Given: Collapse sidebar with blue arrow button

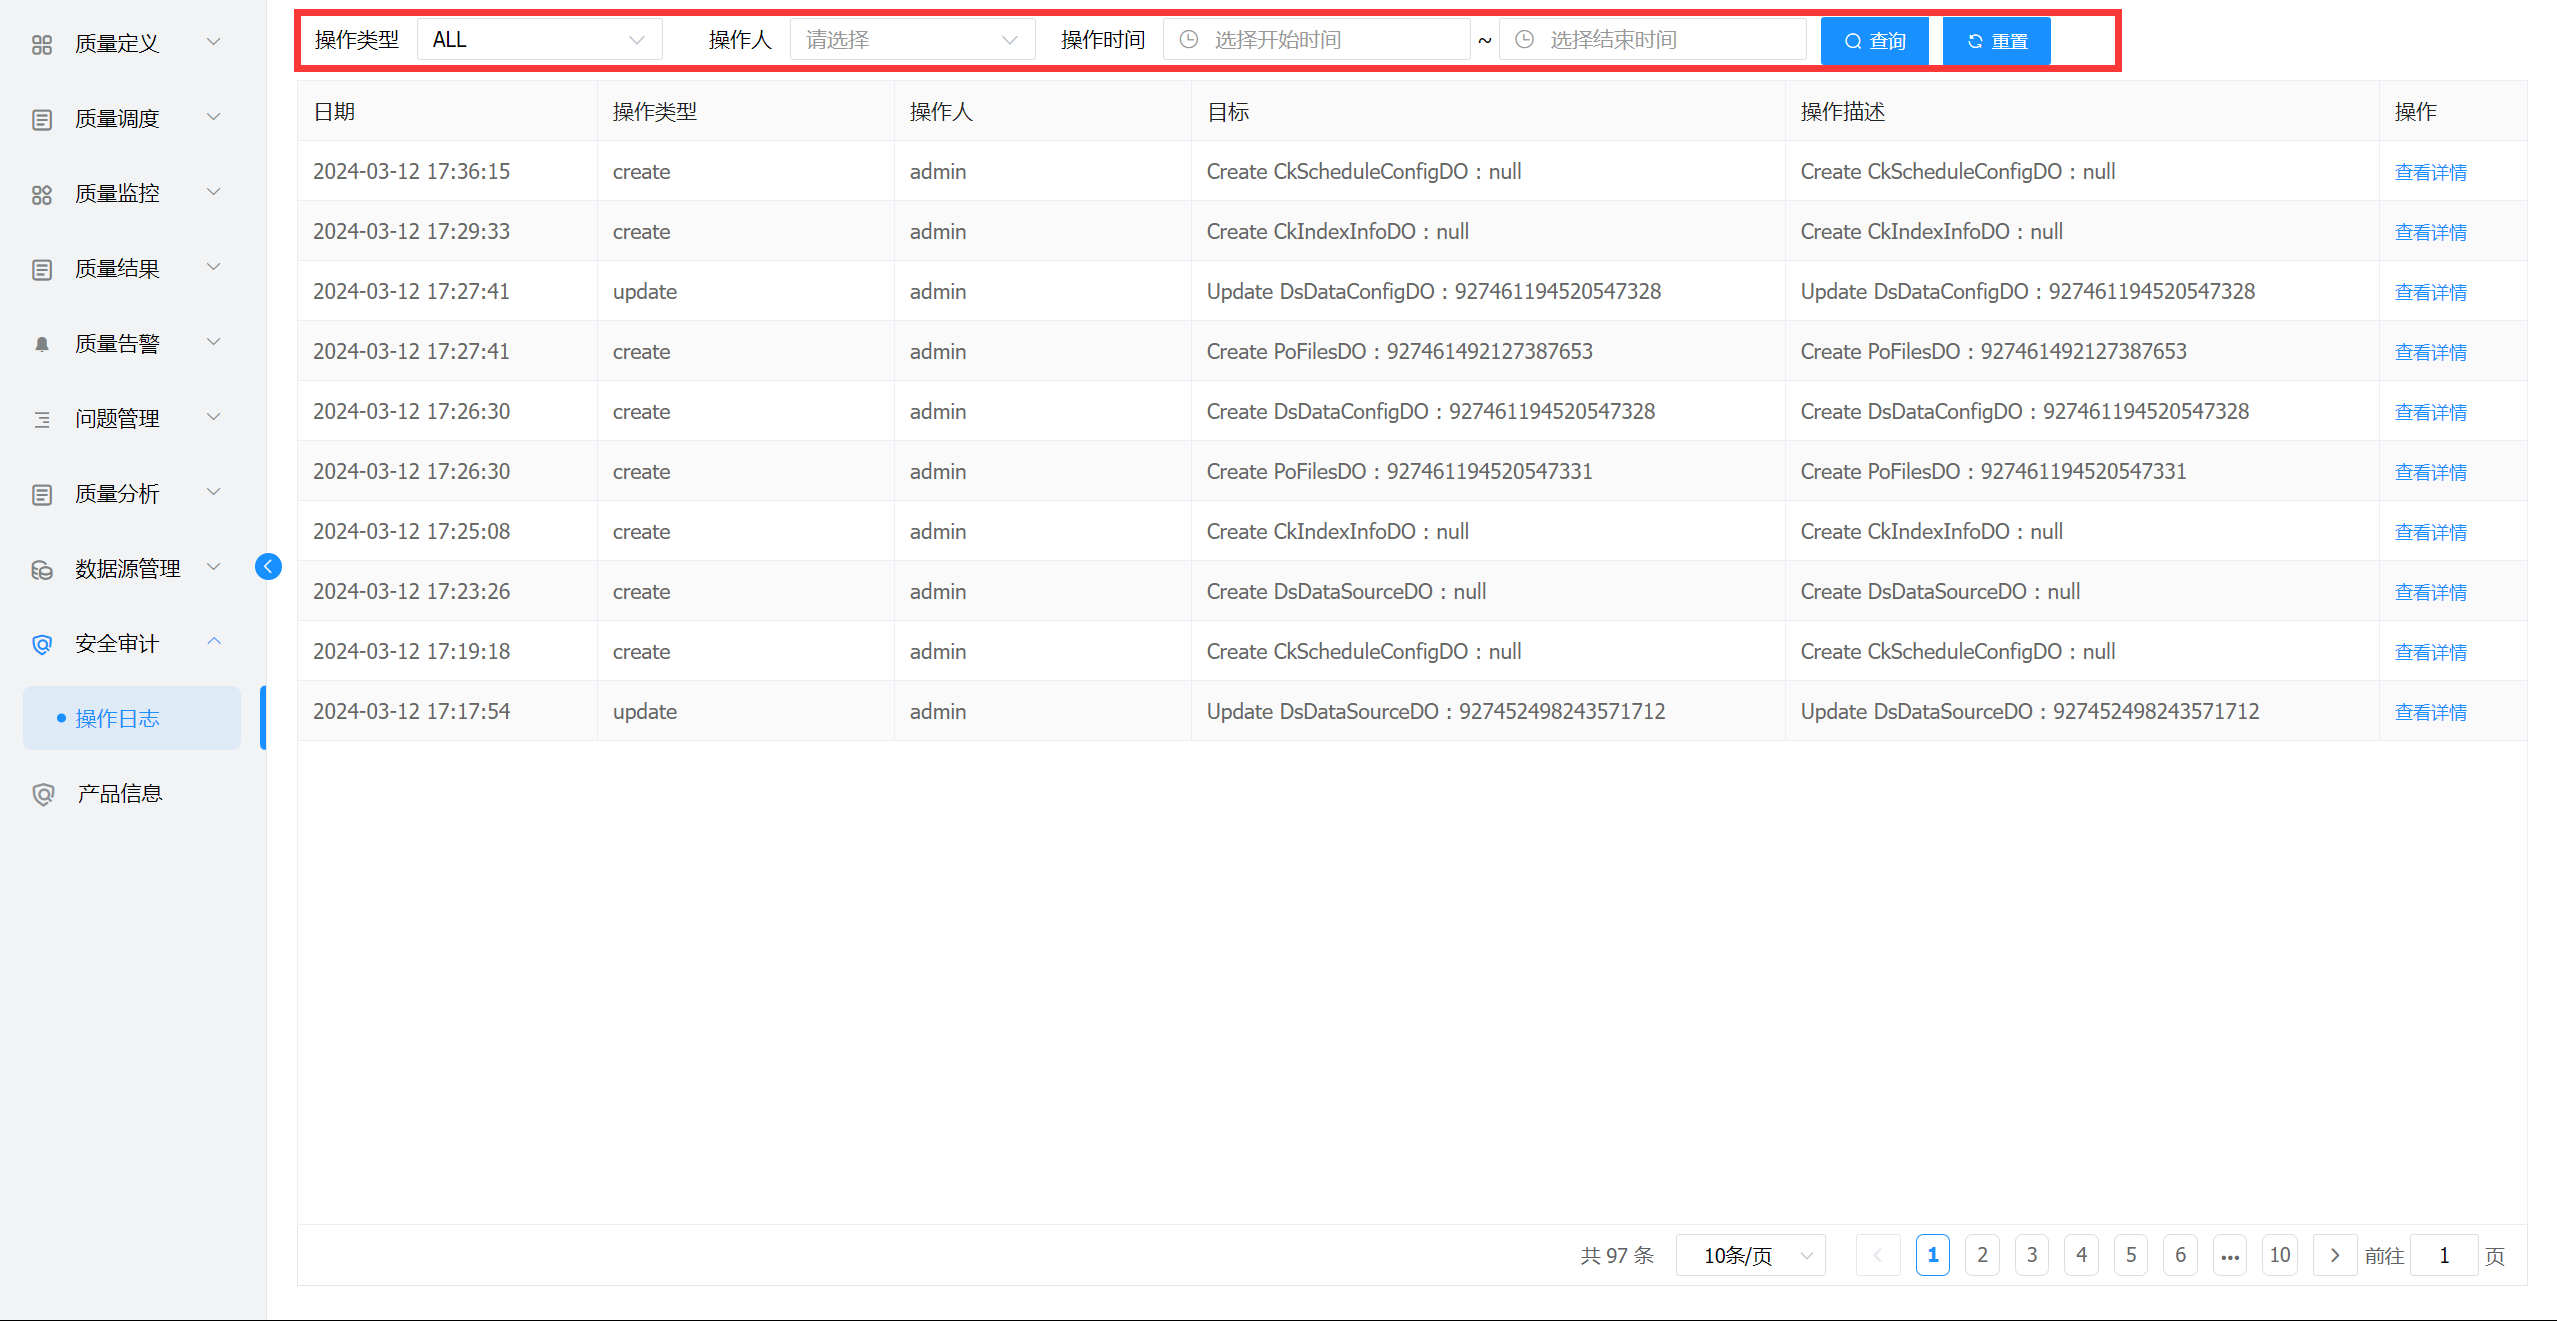Looking at the screenshot, I should [x=268, y=567].
